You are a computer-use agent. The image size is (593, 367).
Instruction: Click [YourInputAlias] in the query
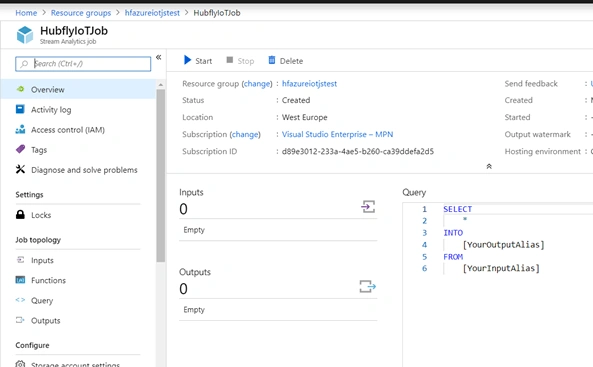coord(501,268)
